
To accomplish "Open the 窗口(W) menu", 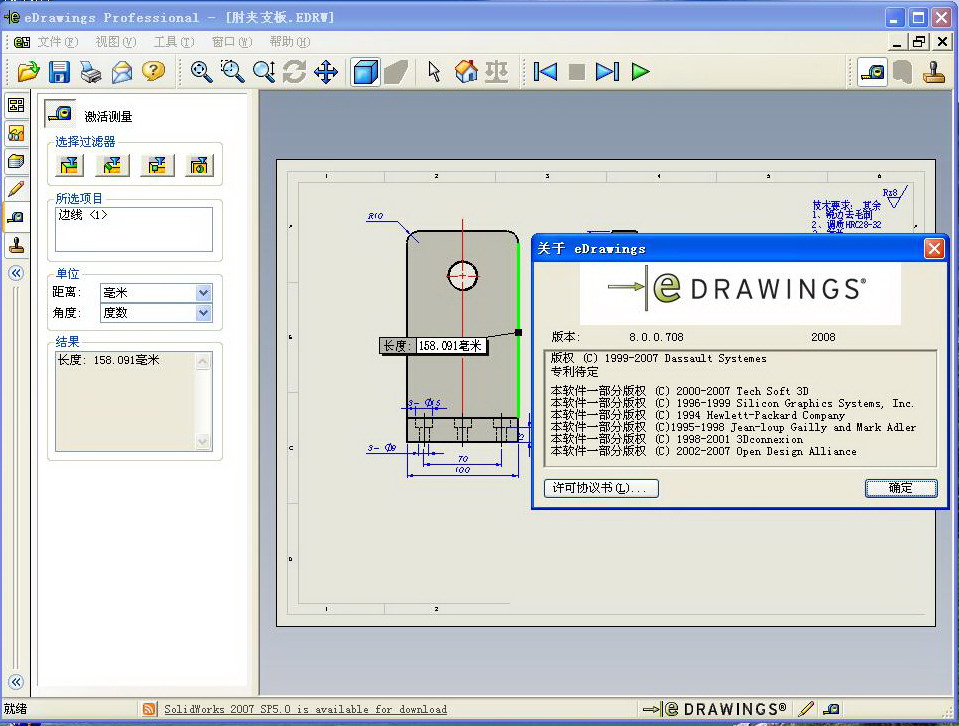I will (232, 42).
